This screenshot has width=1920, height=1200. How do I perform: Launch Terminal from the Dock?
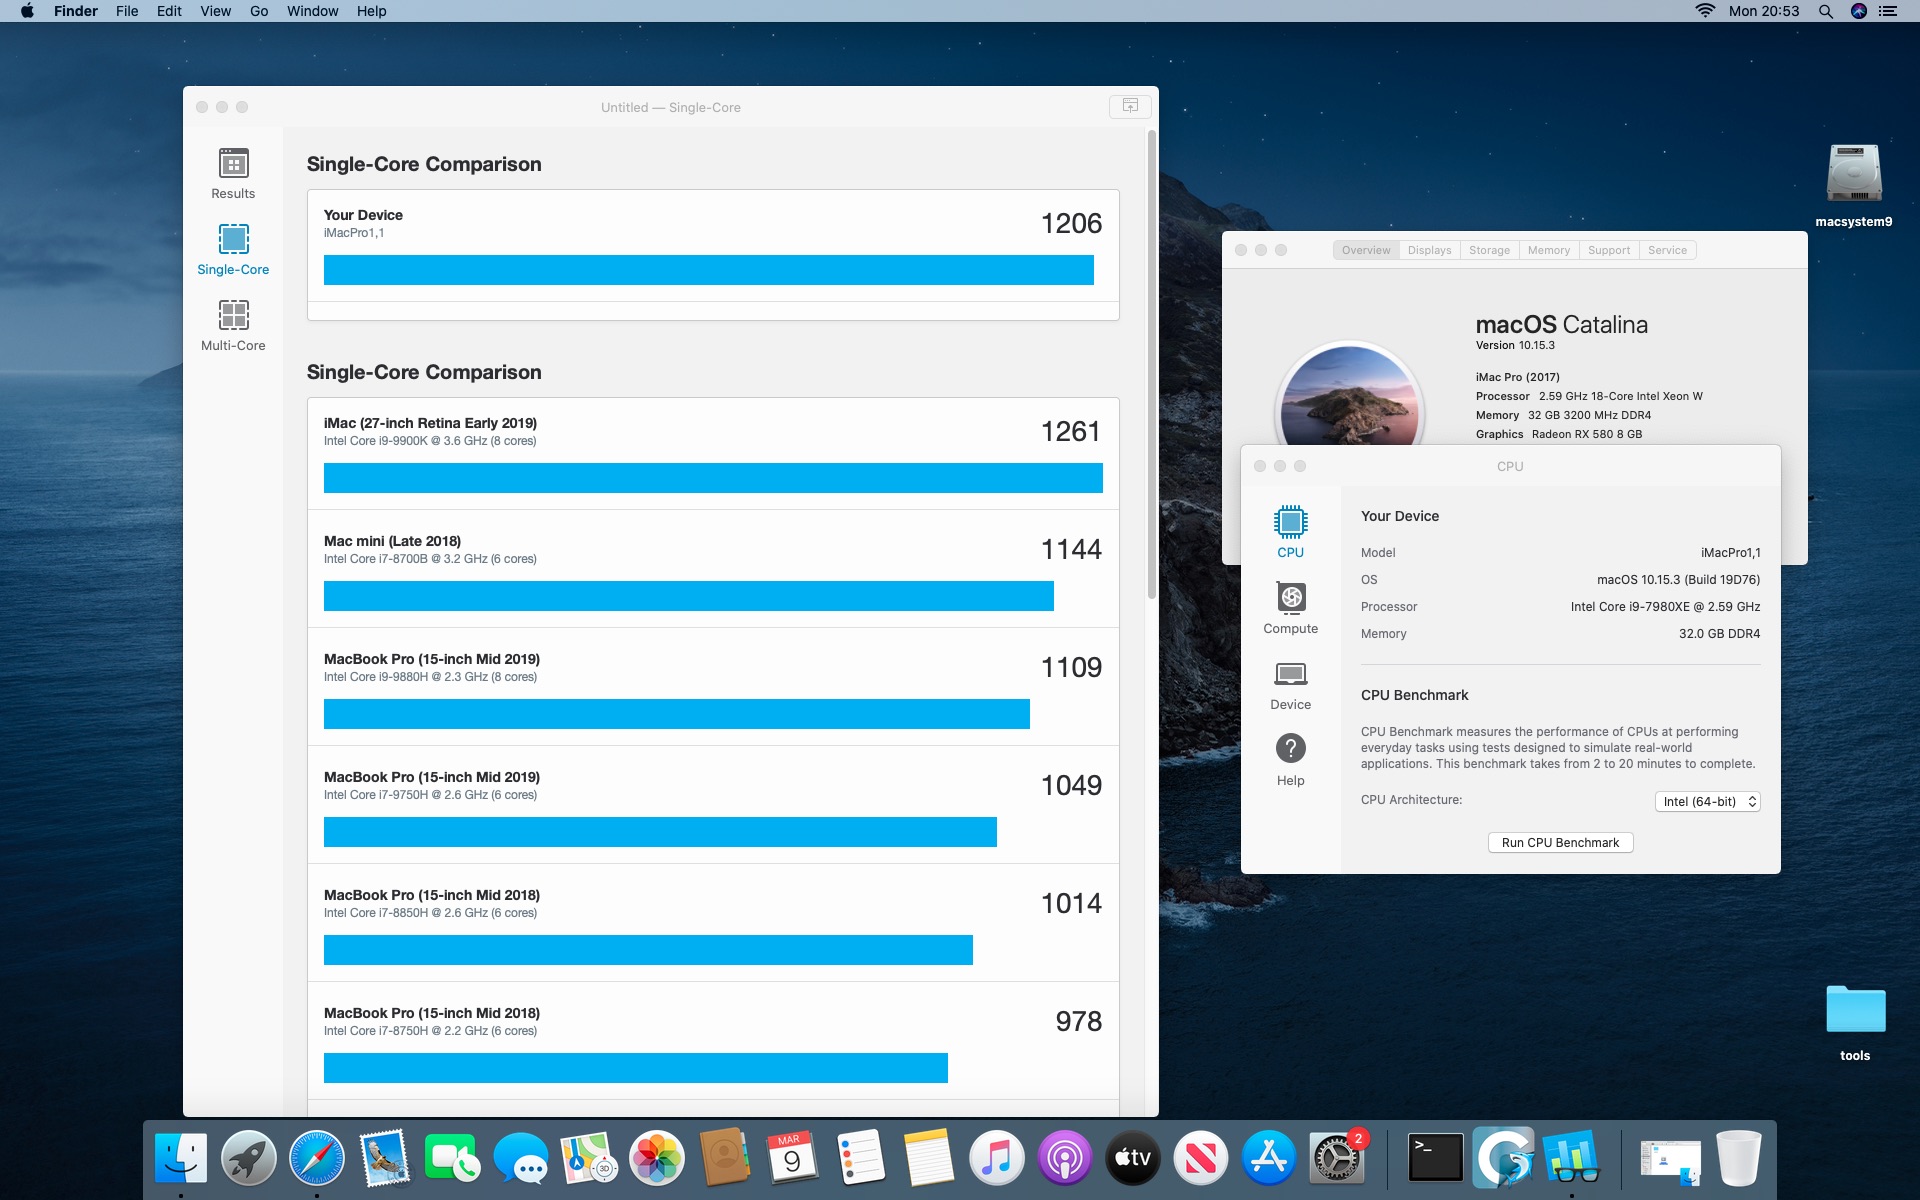pyautogui.click(x=1435, y=1158)
